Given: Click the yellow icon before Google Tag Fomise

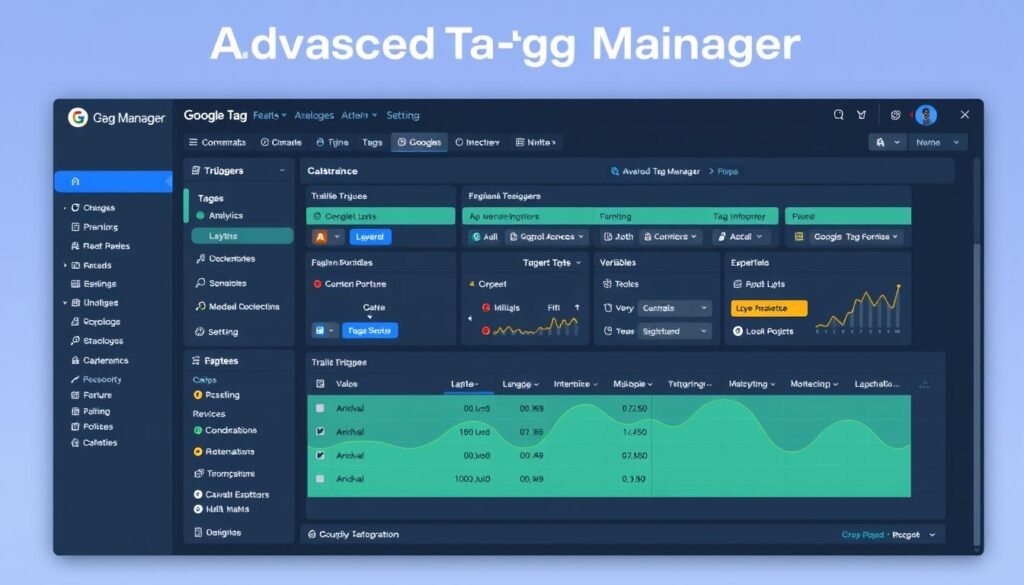Looking at the screenshot, I should (x=799, y=237).
